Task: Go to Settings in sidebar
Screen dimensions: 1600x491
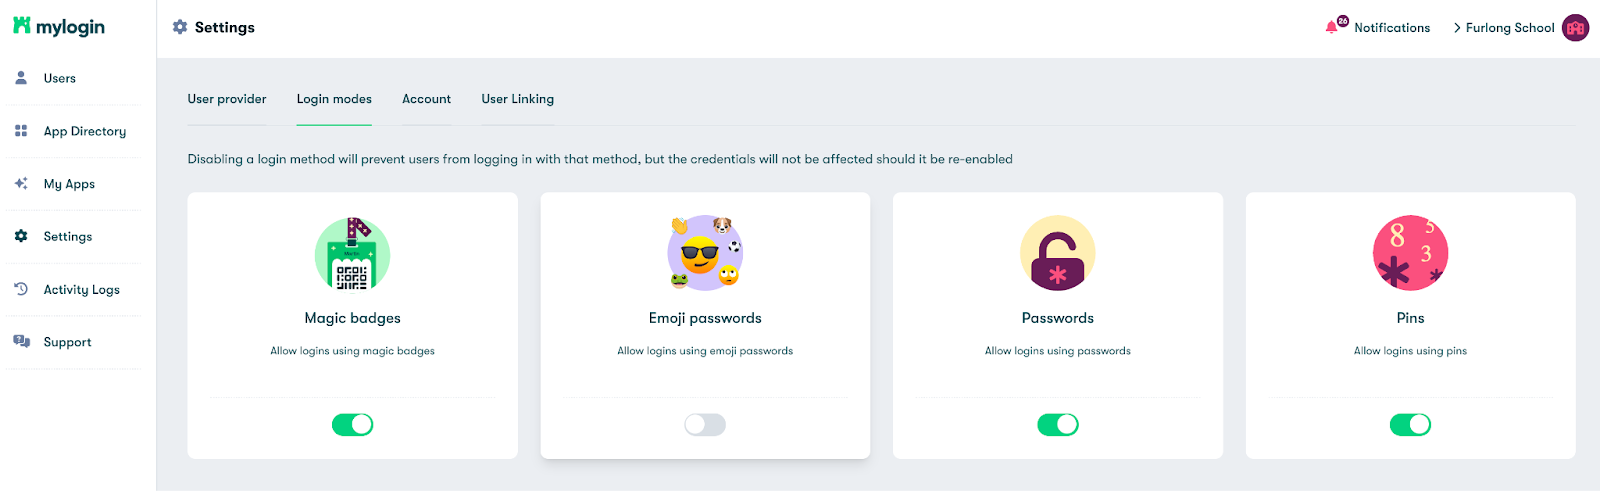Action: (67, 236)
